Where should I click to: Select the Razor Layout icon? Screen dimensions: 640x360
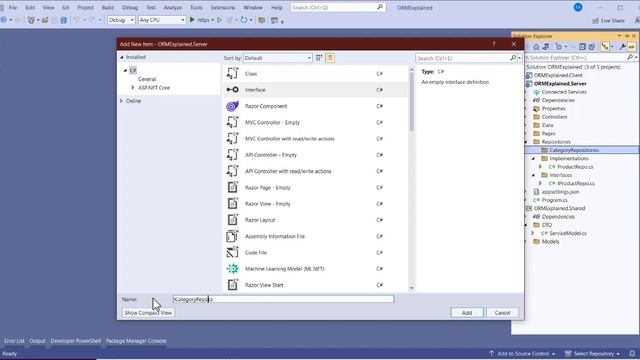pyautogui.click(x=232, y=220)
